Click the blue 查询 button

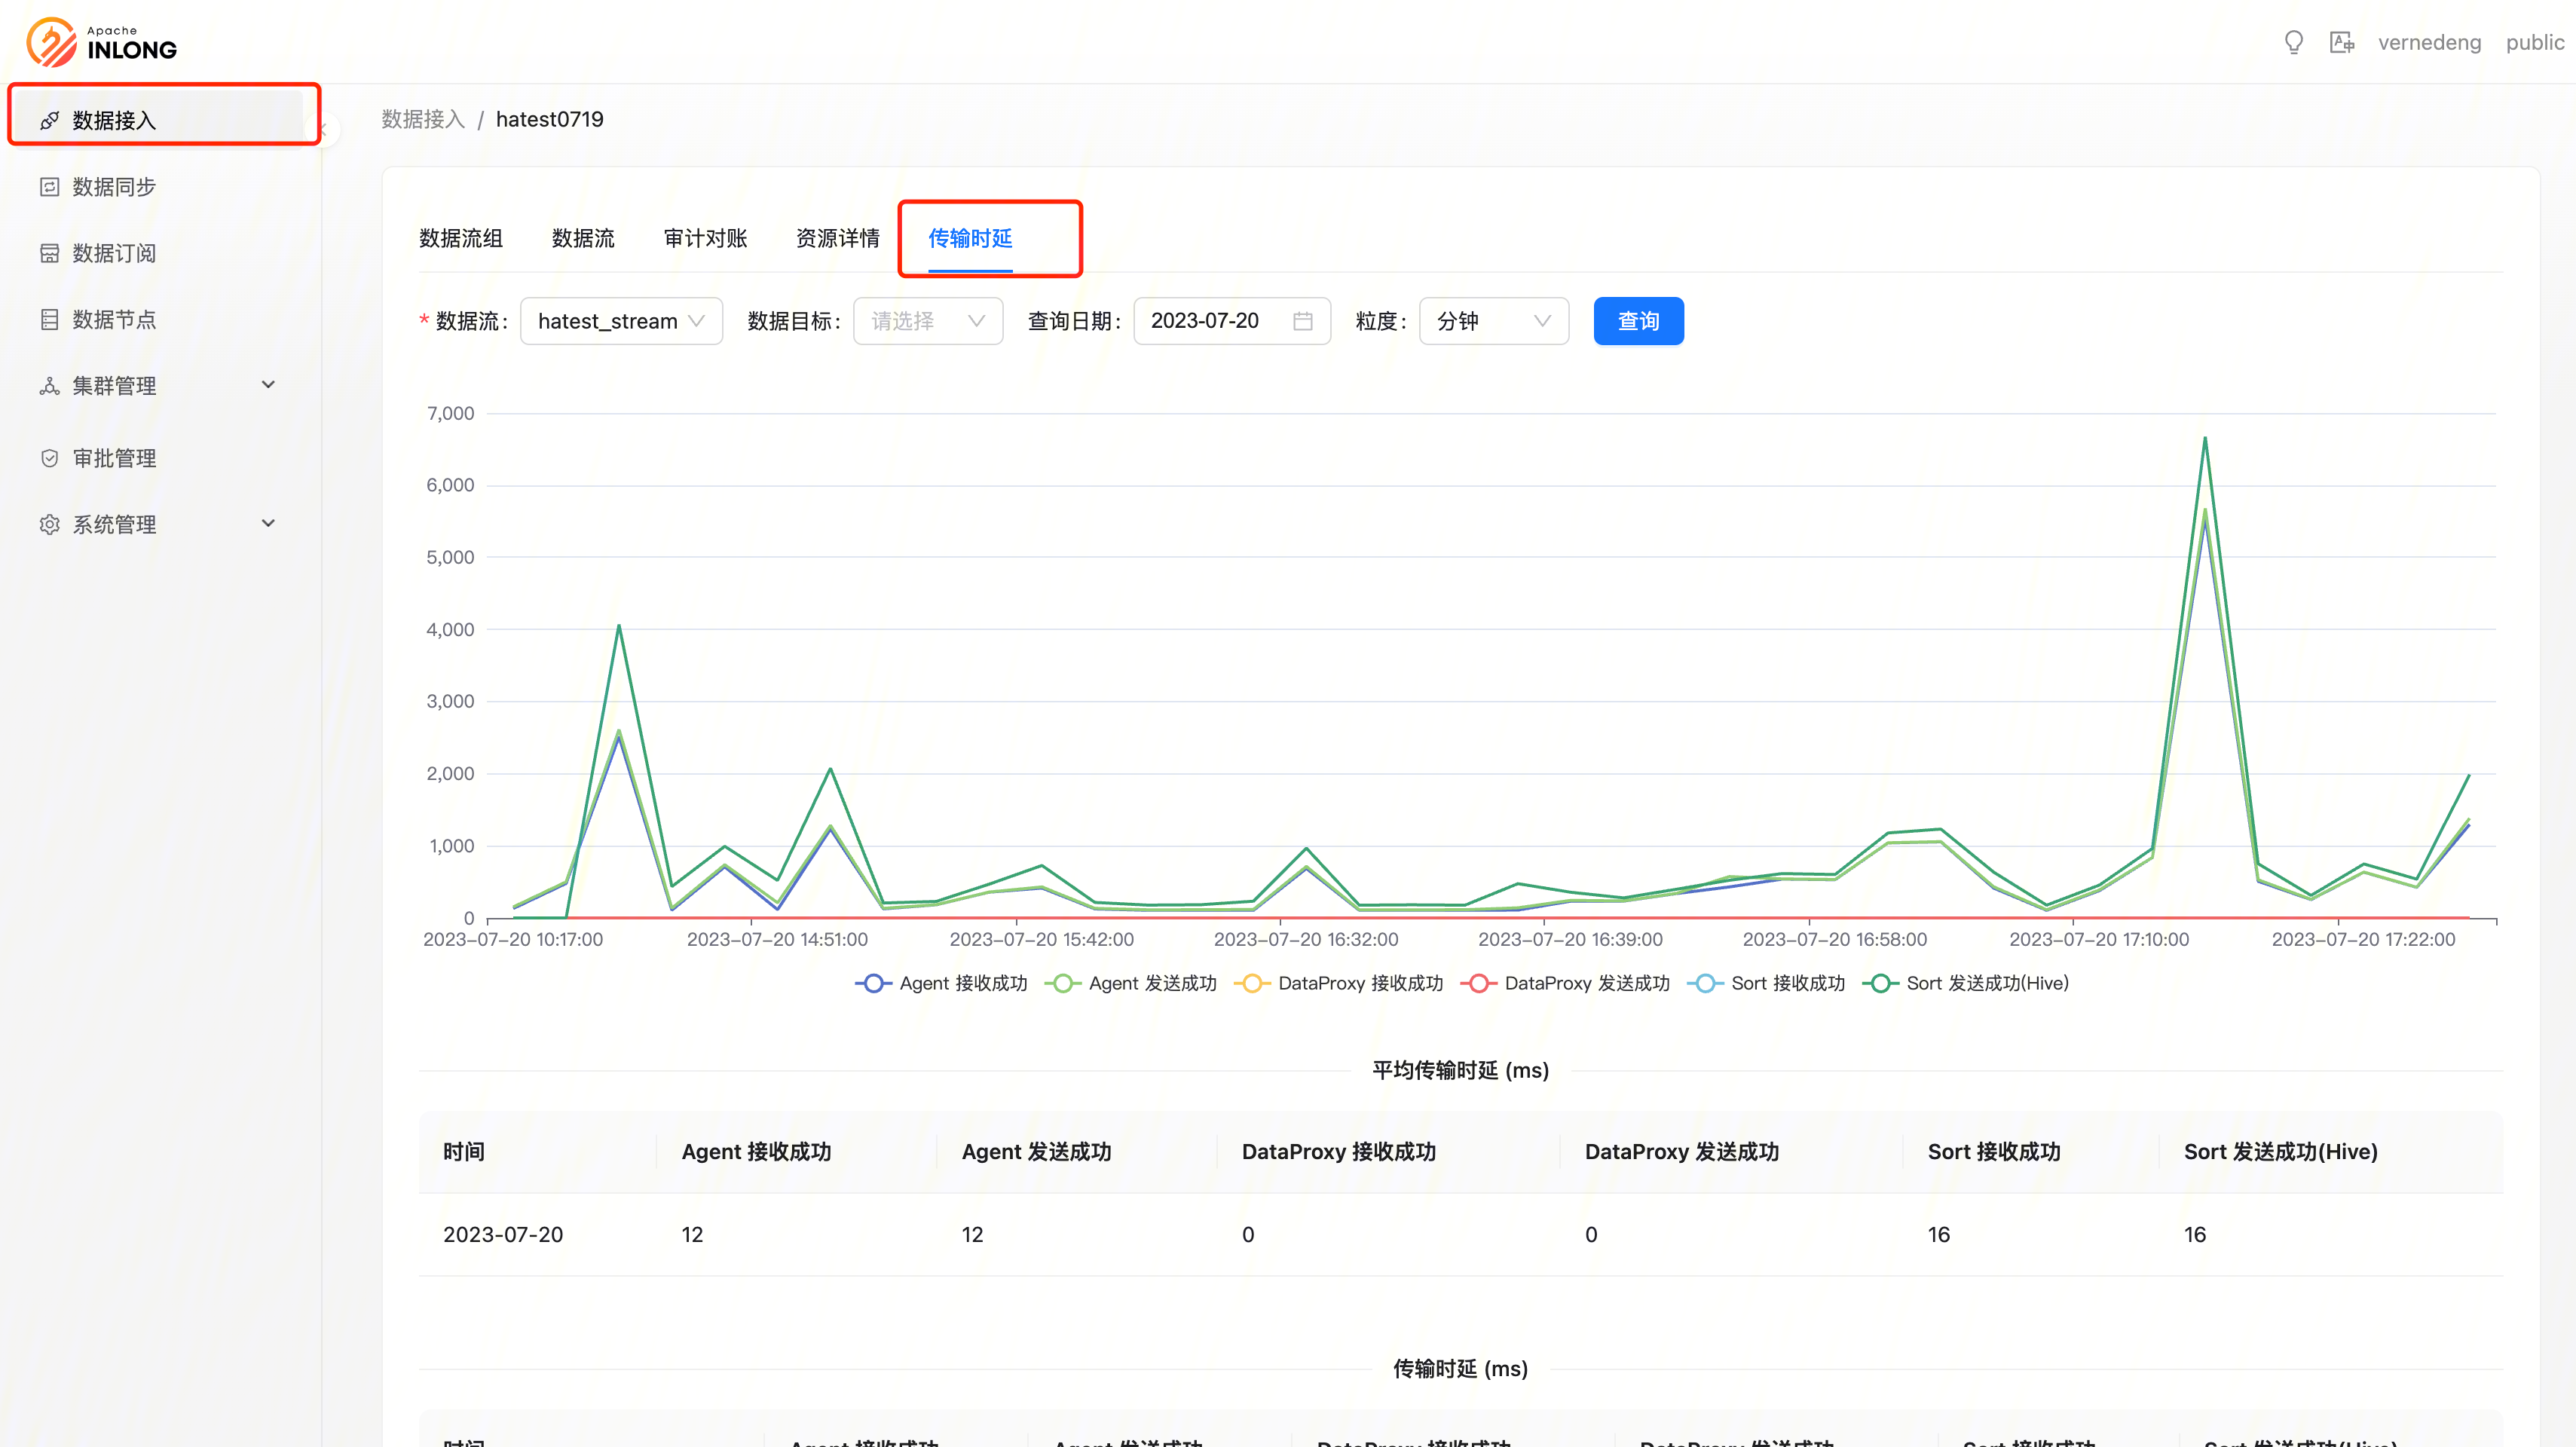click(x=1638, y=321)
